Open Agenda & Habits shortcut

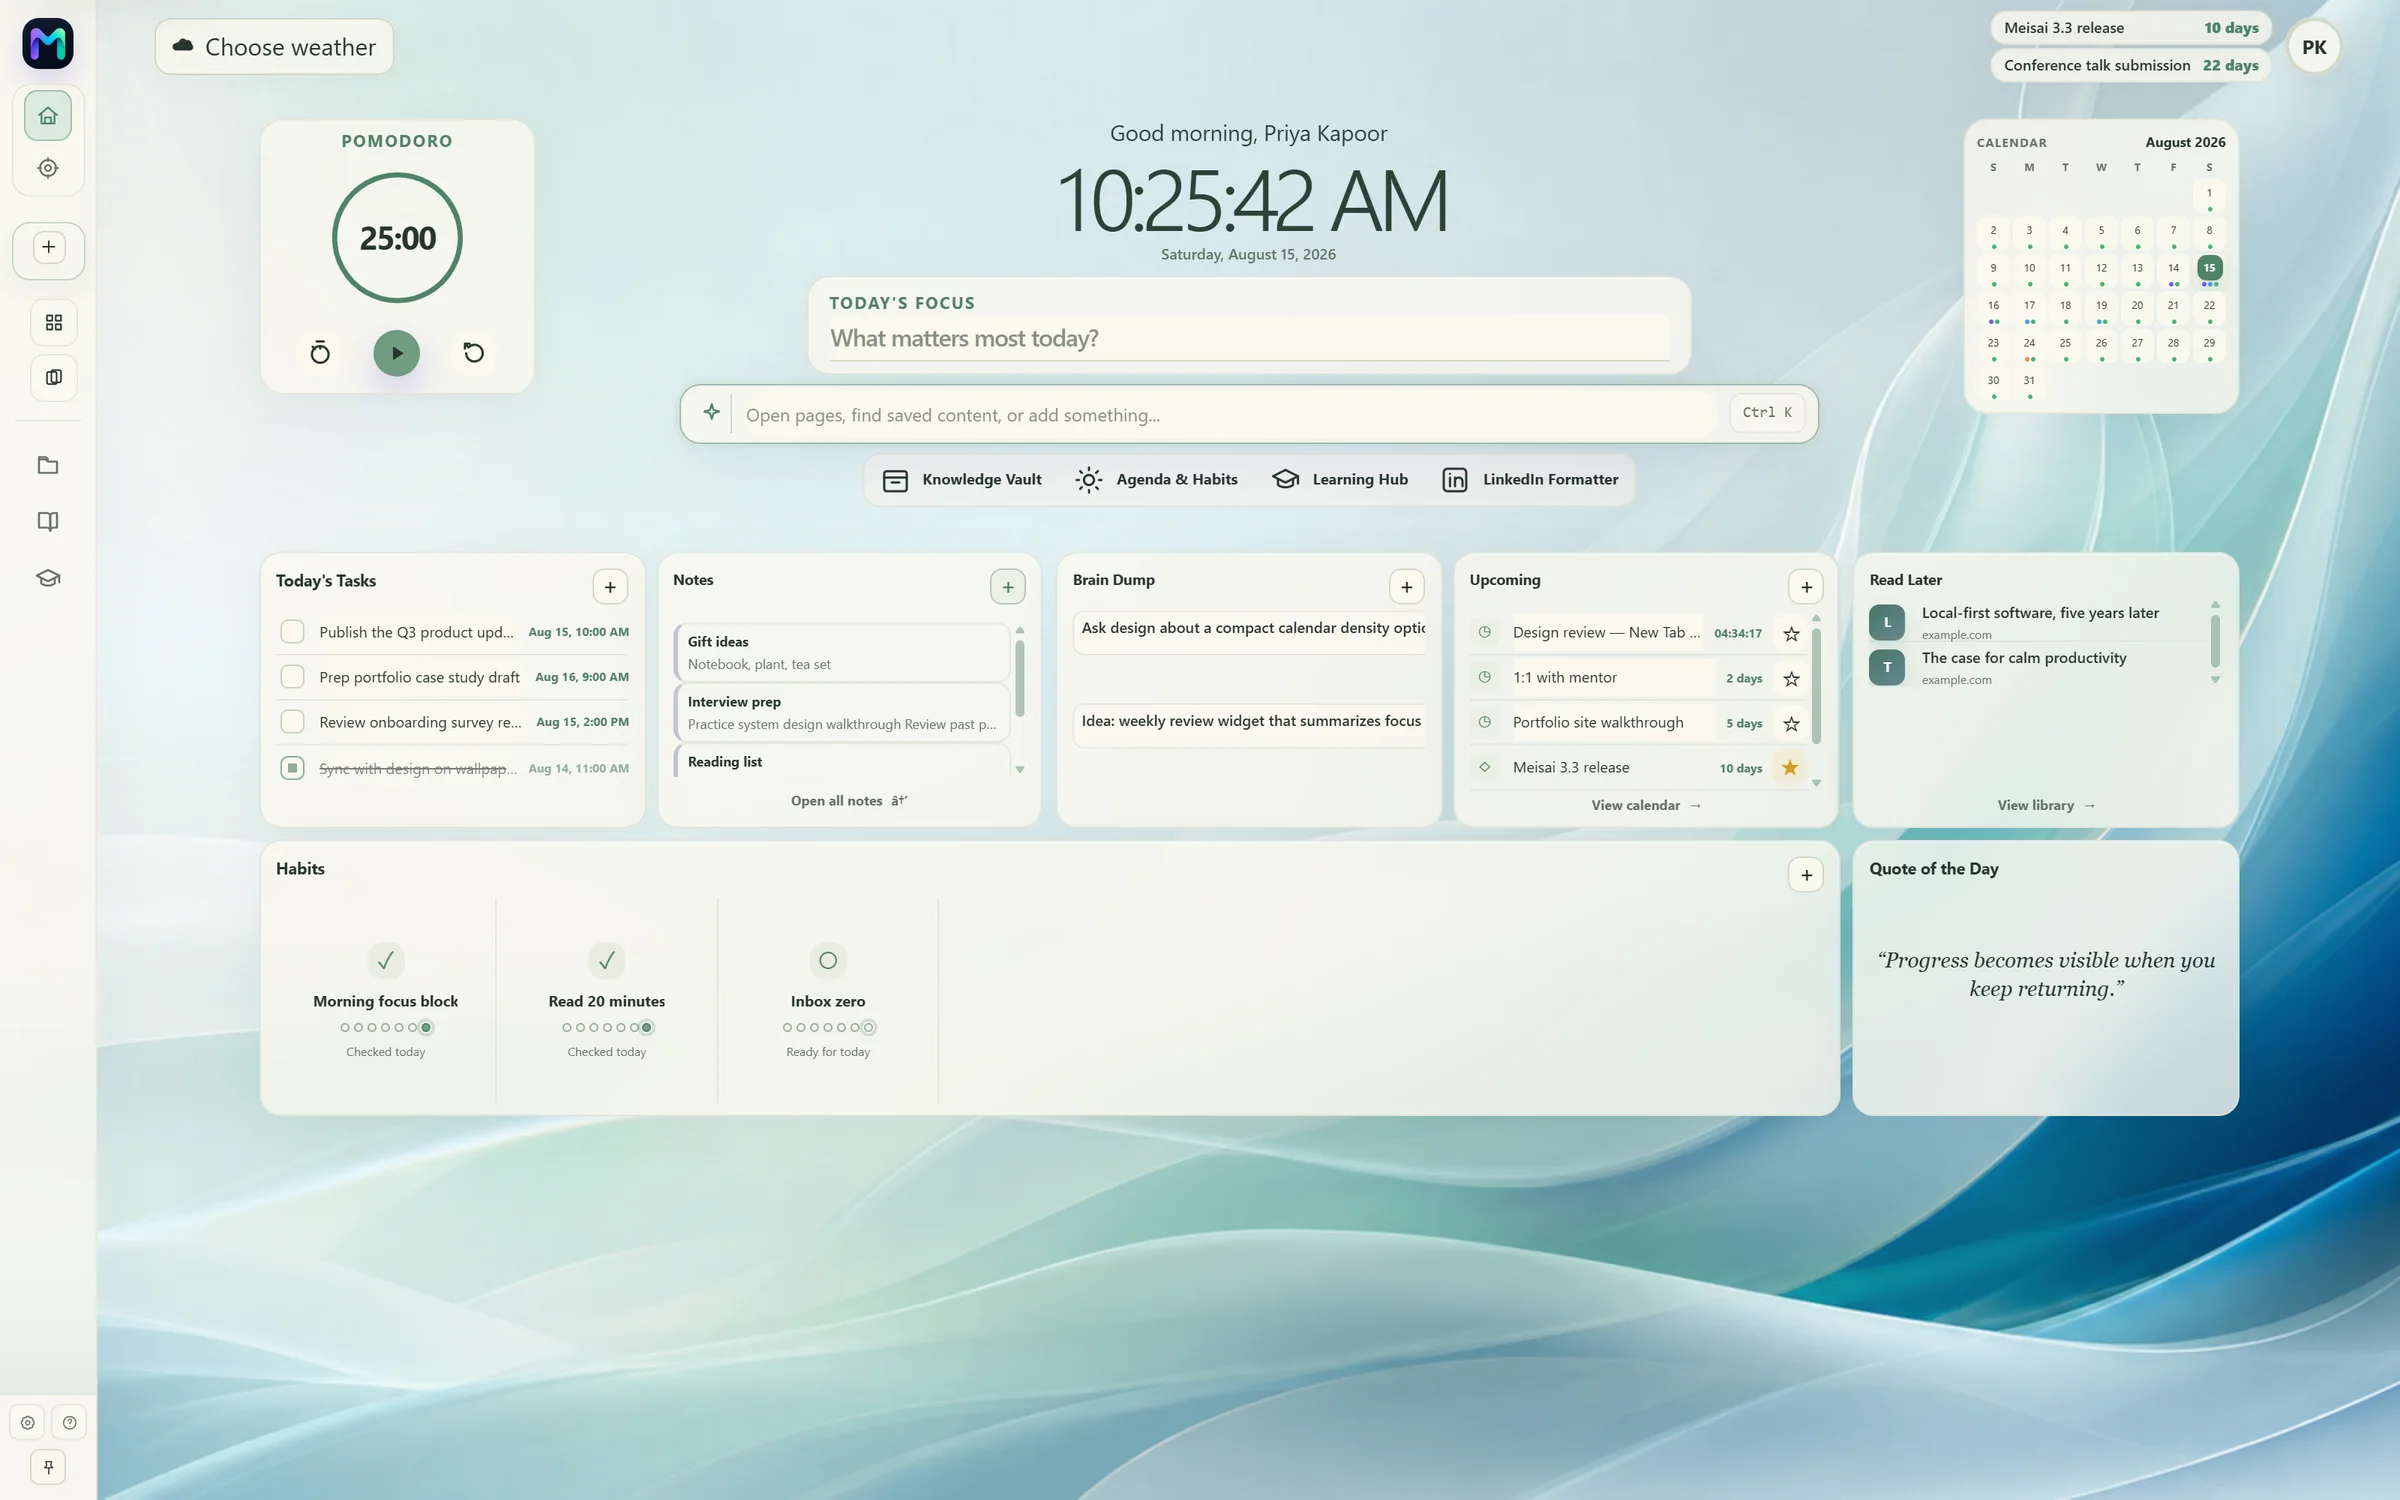pyautogui.click(x=1156, y=480)
